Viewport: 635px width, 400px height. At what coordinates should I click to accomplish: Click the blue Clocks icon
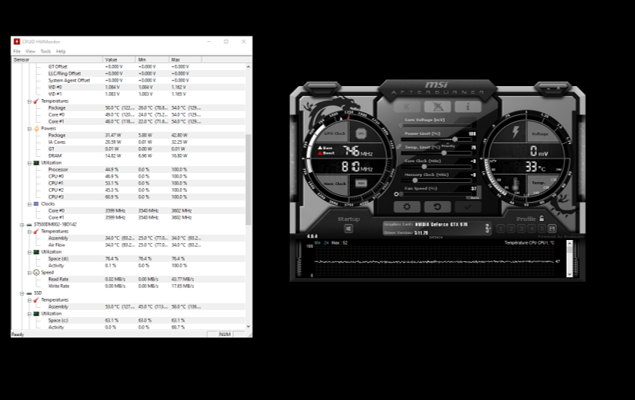point(36,204)
